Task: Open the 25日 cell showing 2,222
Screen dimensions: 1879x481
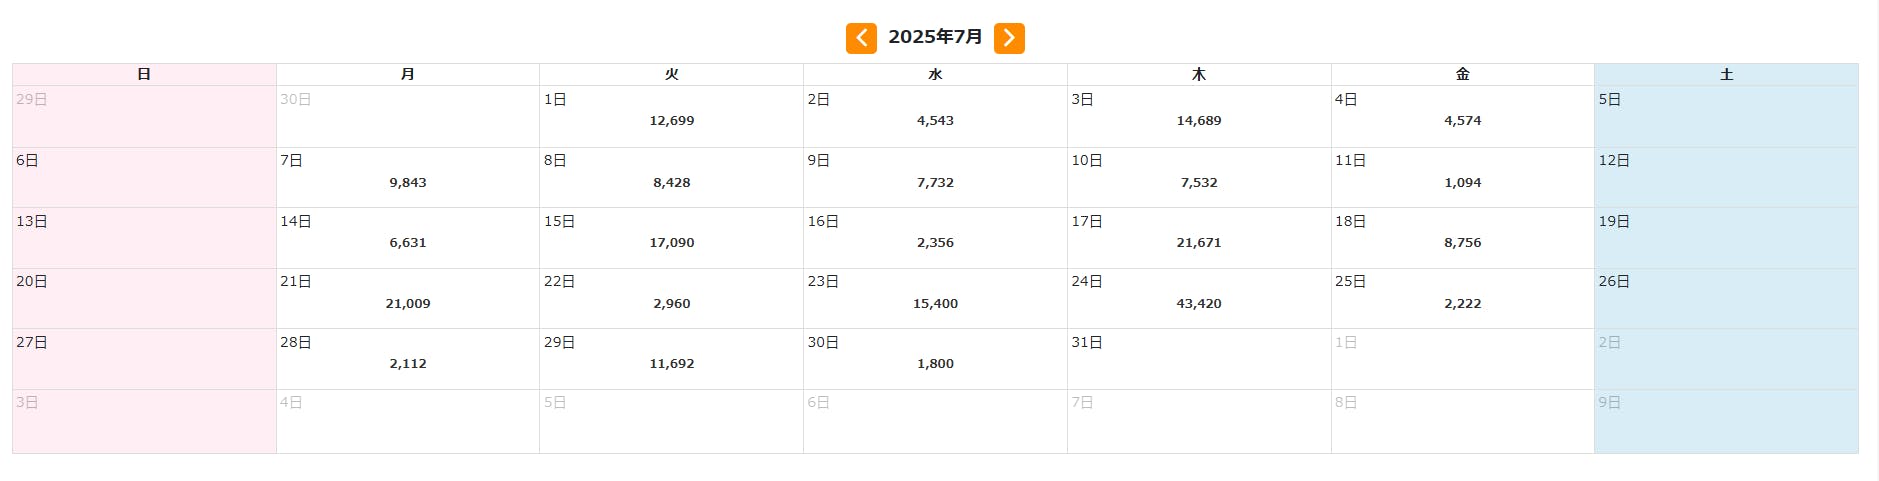Action: tap(1462, 304)
